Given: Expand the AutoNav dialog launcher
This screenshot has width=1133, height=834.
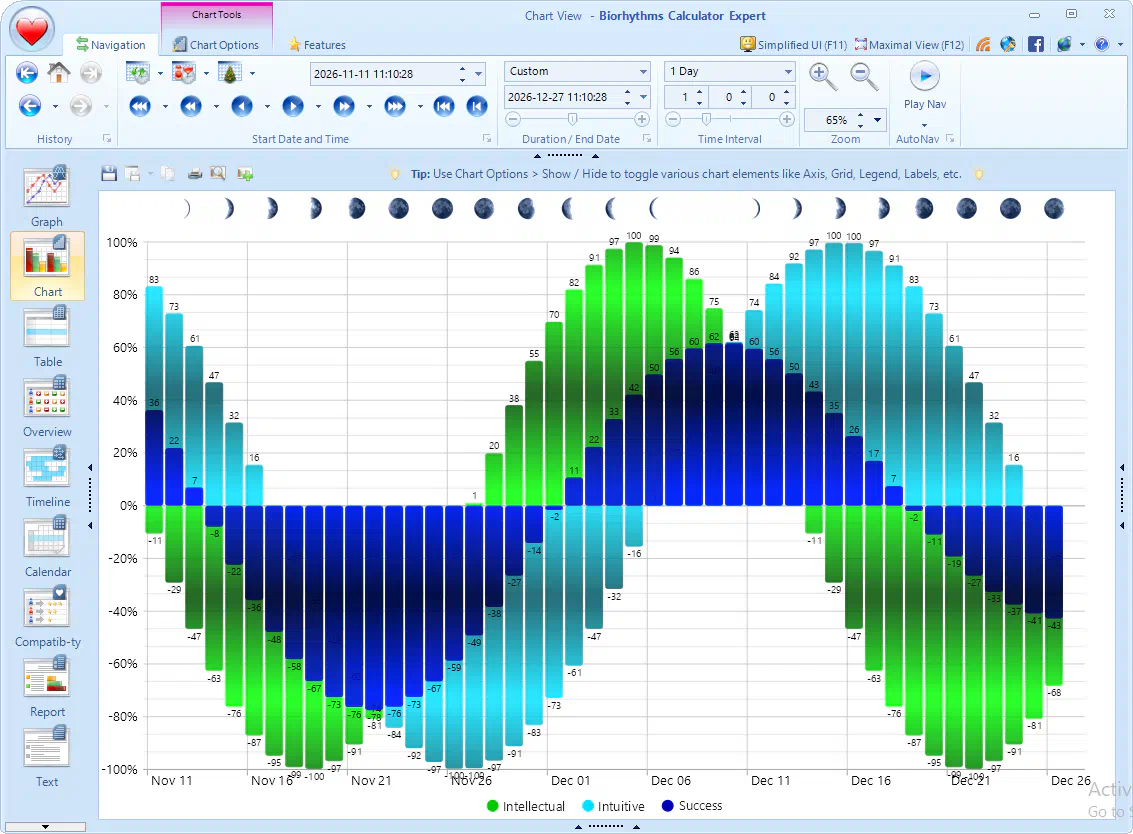Looking at the screenshot, I should tap(950, 138).
